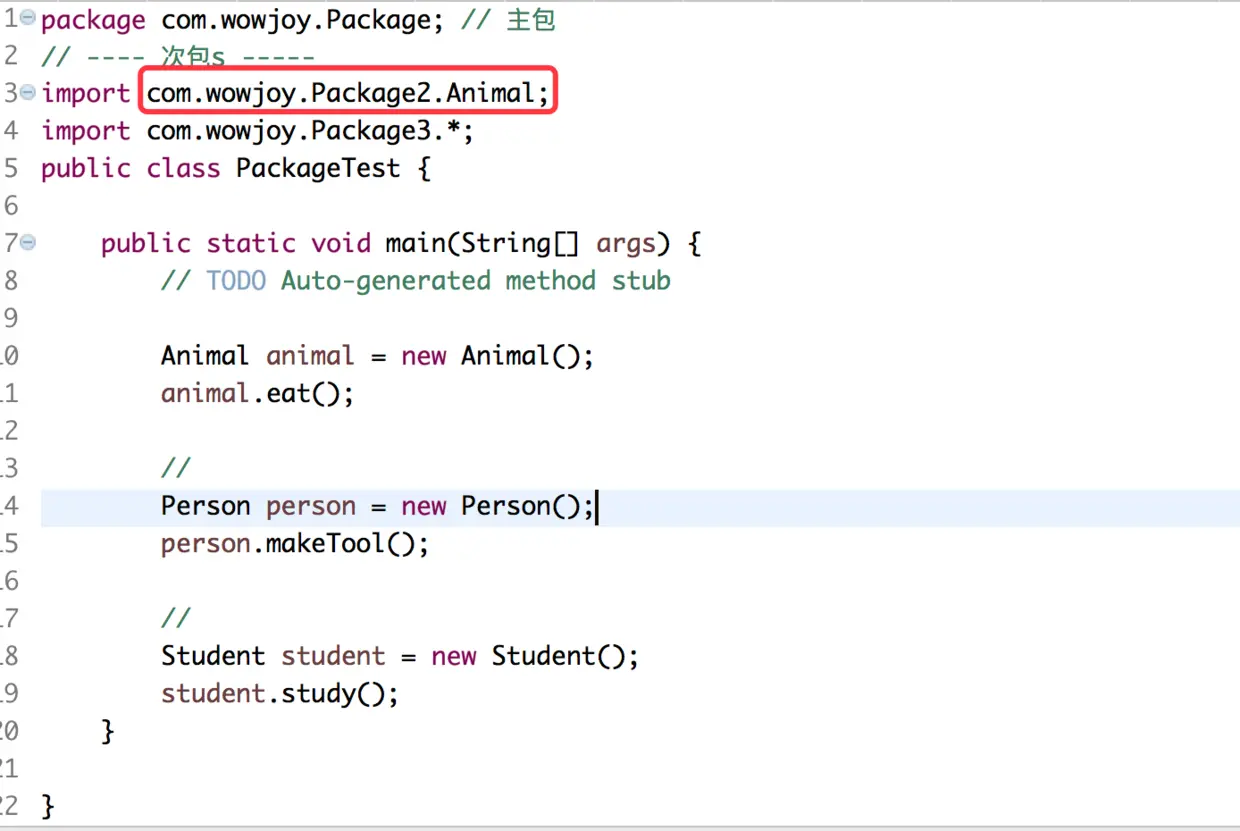Viewport: 1240px width, 831px height.
Task: Click the makeTool() method call
Action: click(x=347, y=543)
